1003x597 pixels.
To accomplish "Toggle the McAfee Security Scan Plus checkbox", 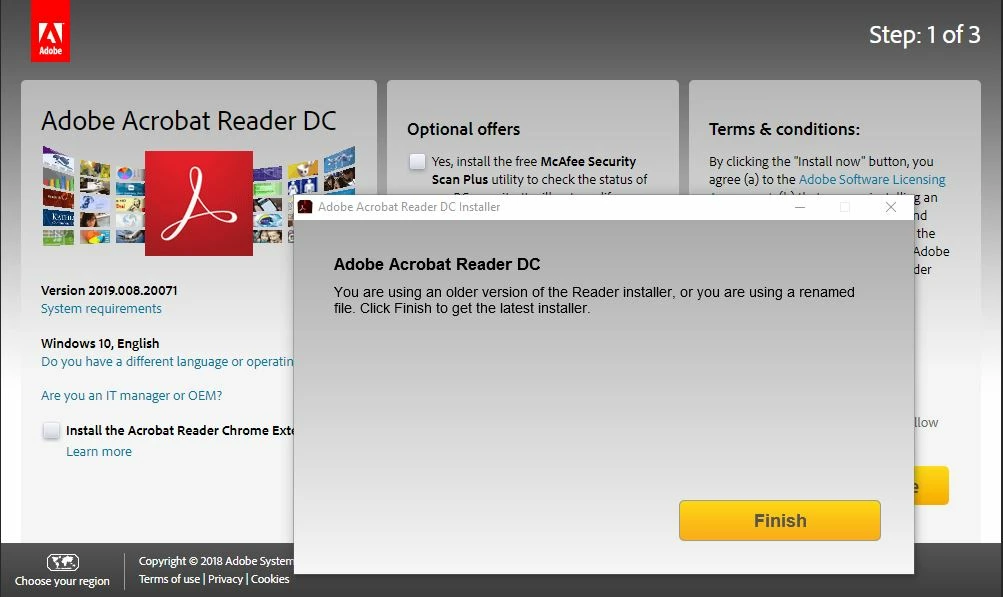I will [417, 161].
